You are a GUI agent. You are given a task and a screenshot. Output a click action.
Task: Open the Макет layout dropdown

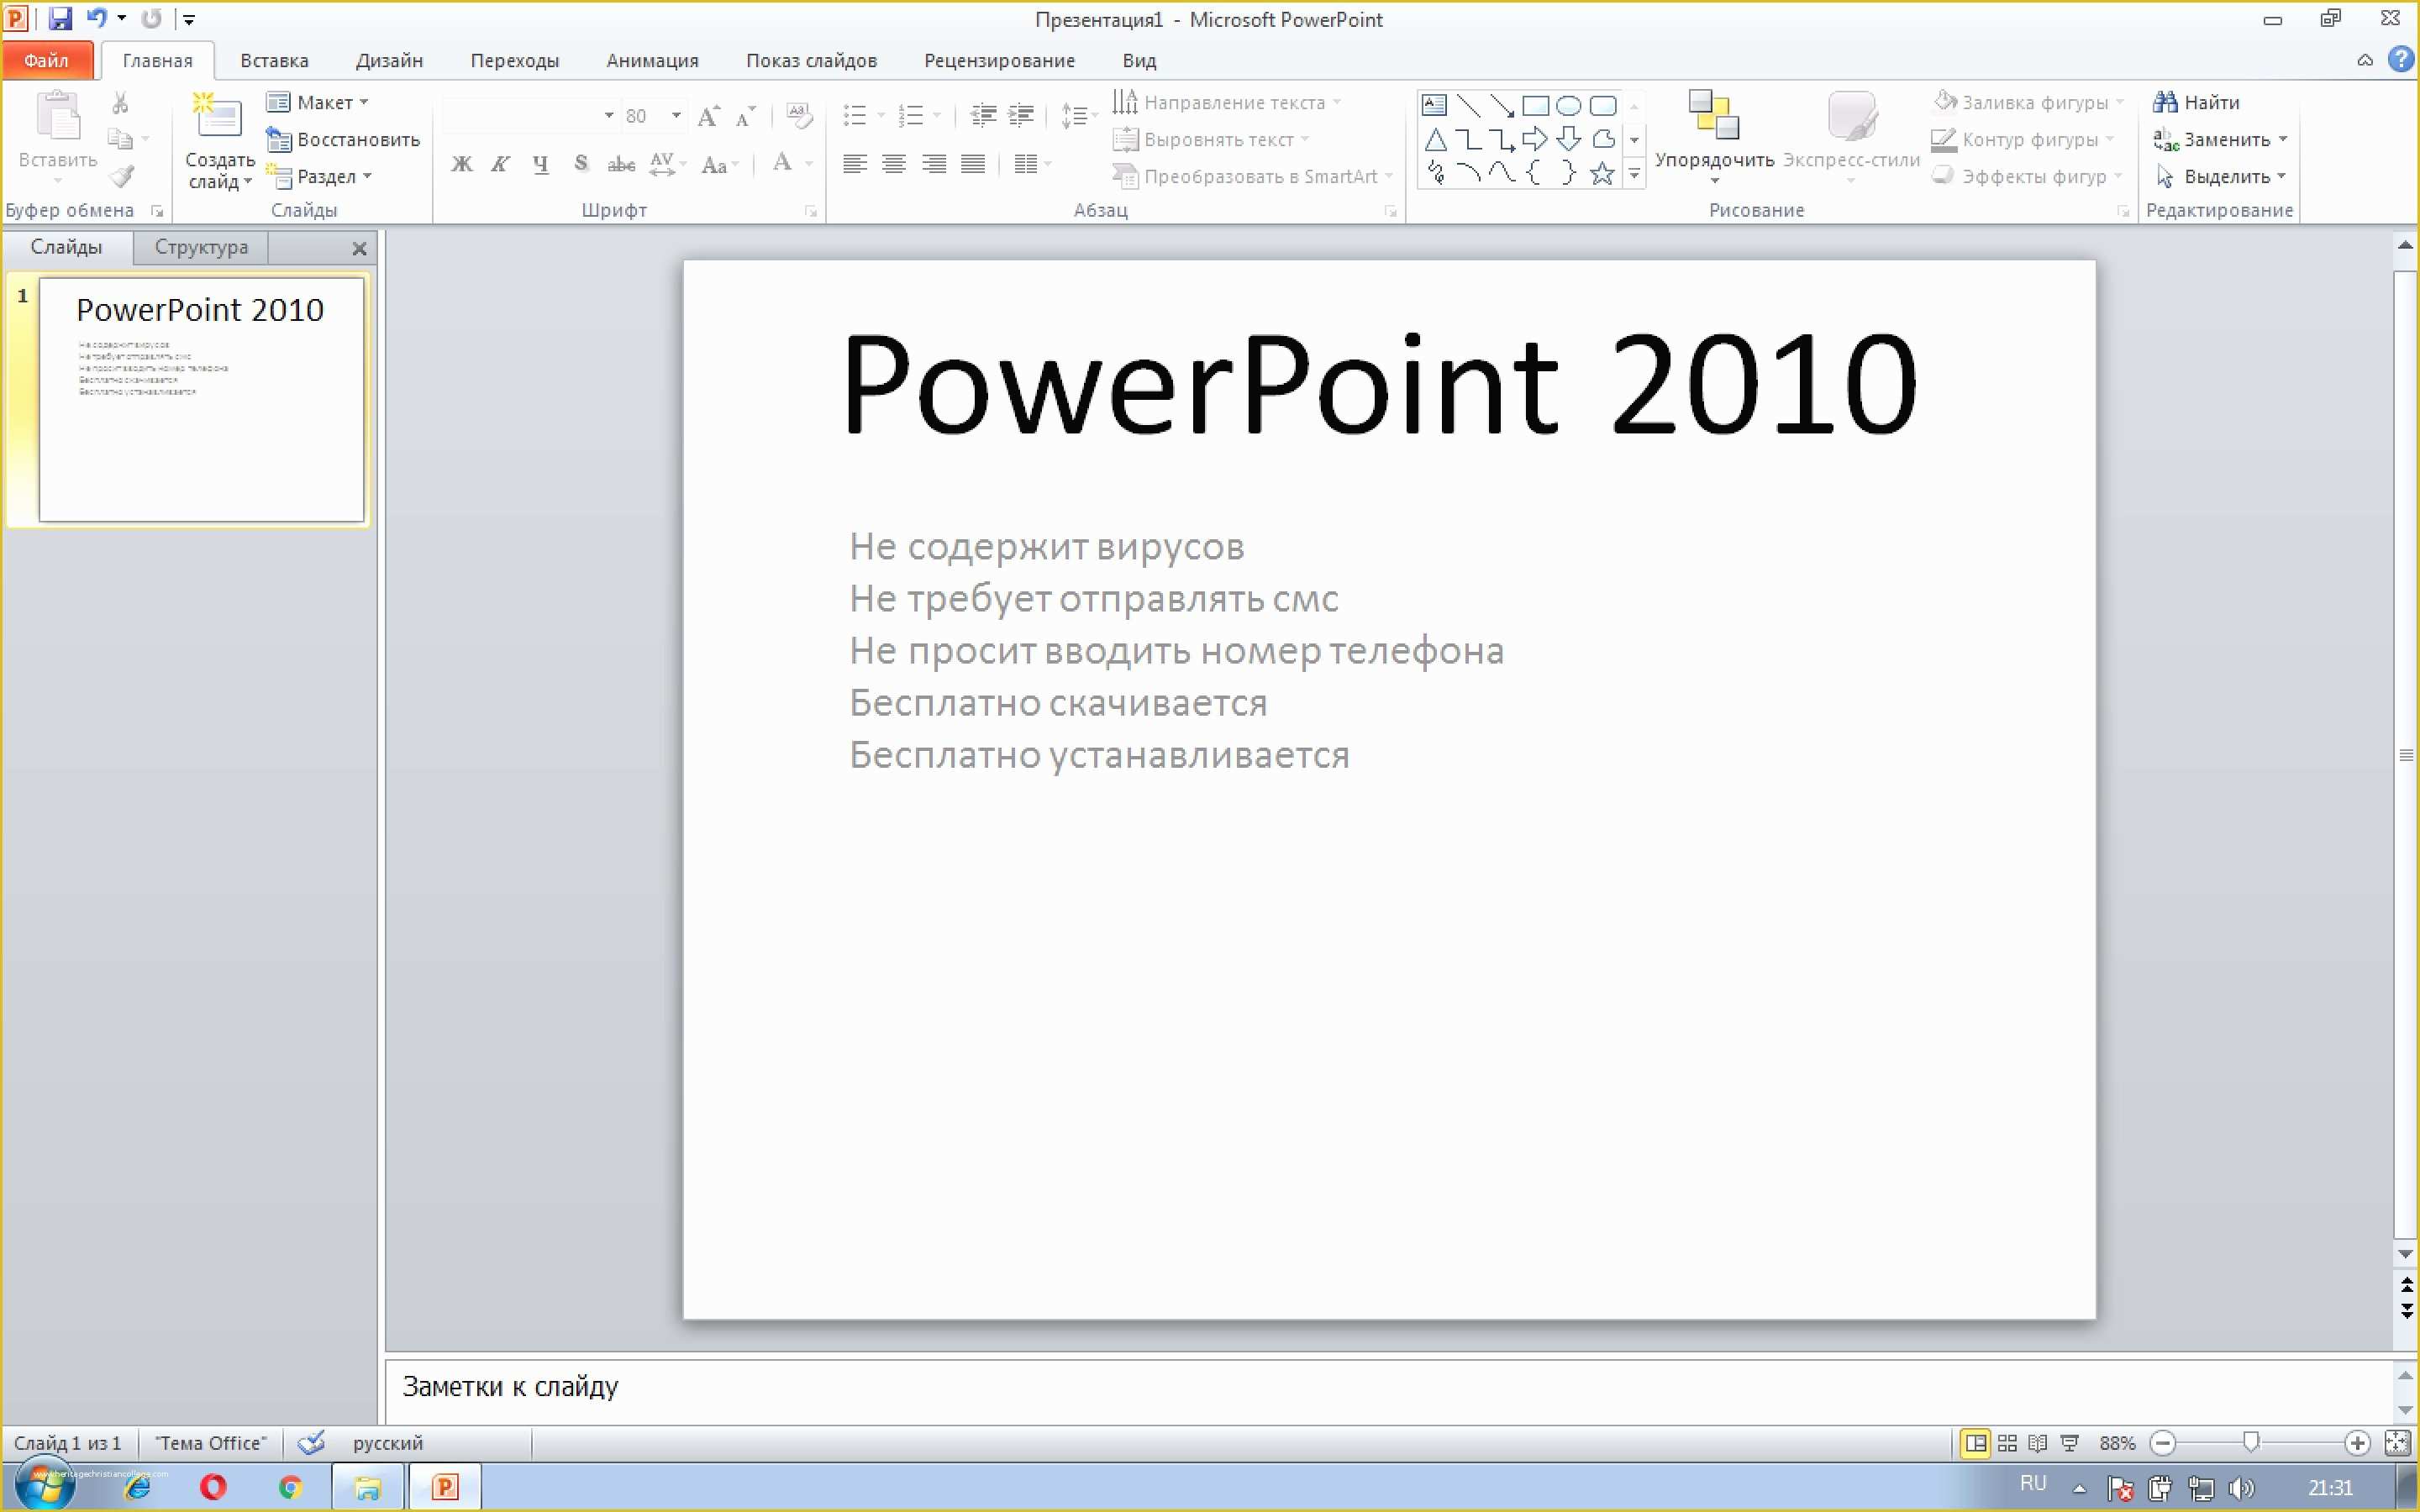click(318, 102)
